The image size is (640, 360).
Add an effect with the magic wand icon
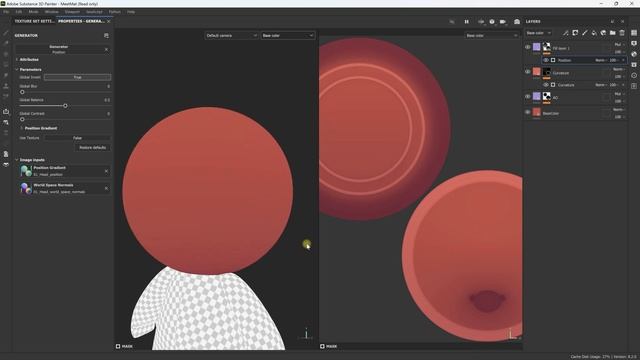566,33
